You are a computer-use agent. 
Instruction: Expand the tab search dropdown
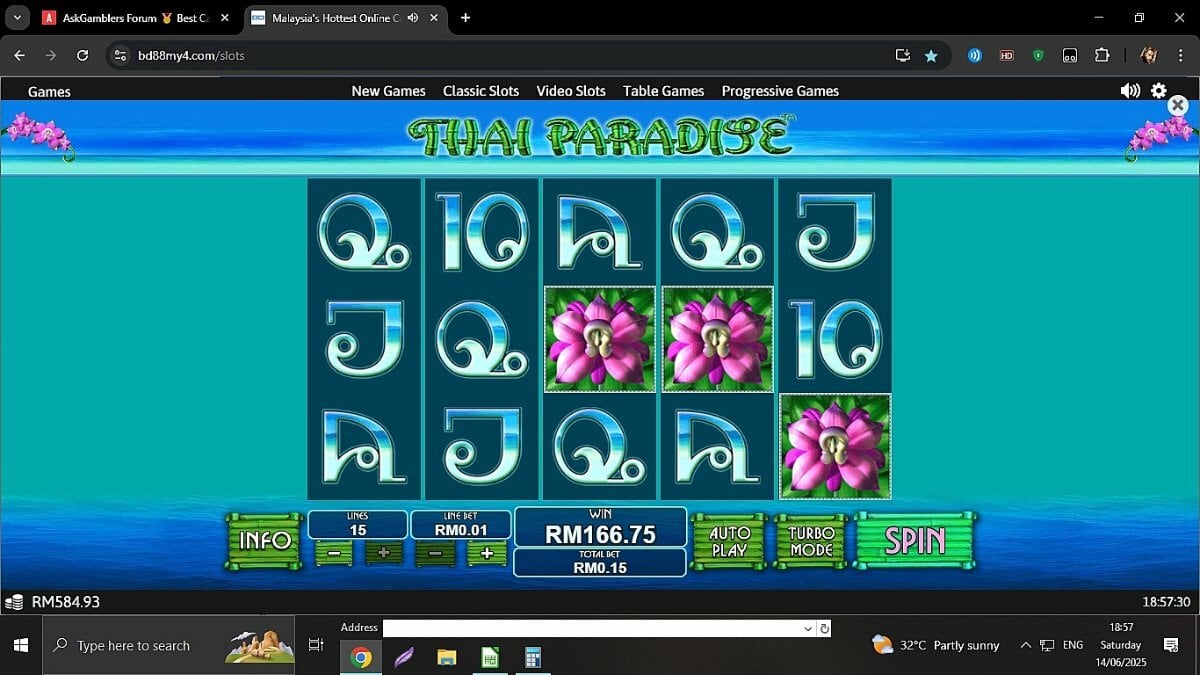[x=17, y=18]
